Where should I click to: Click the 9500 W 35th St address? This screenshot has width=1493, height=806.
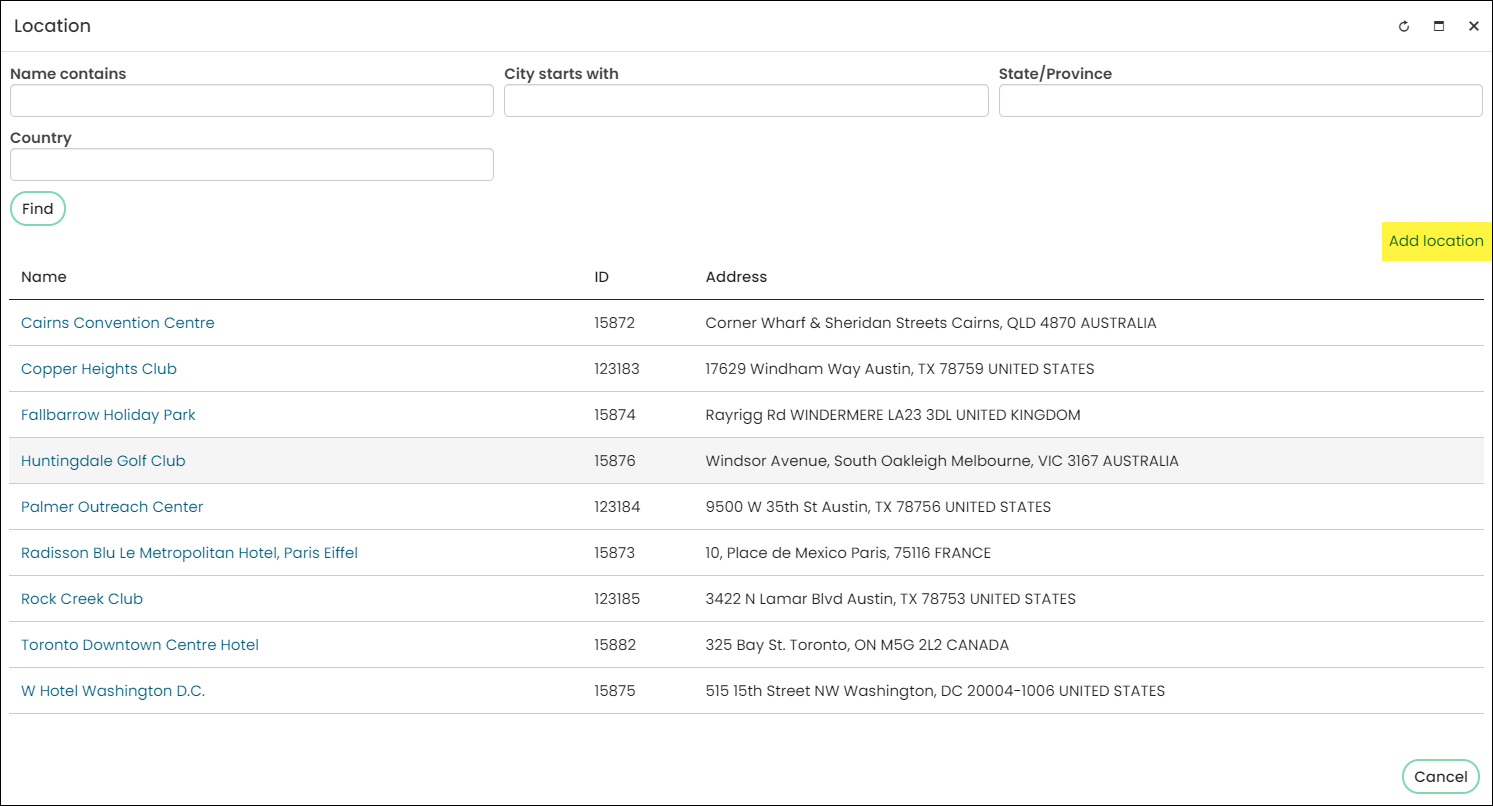[878, 507]
